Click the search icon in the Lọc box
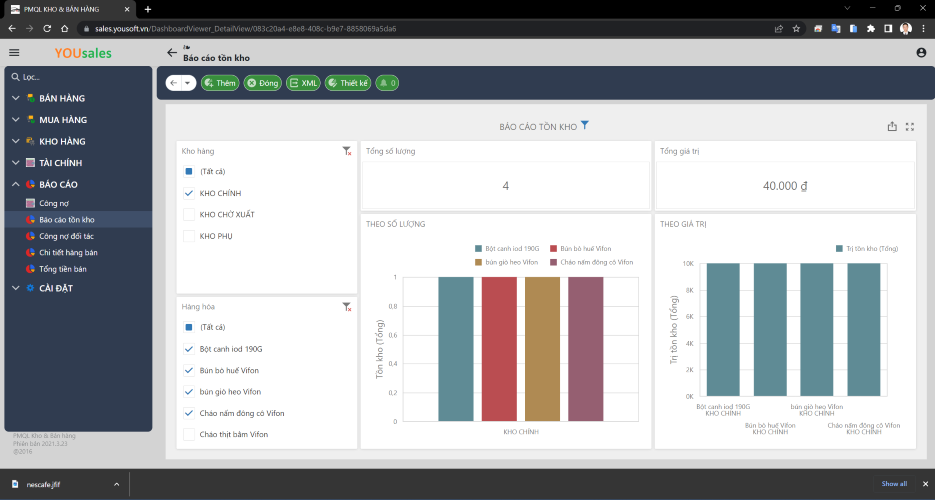Screen dimensions: 935x500 point(15,77)
